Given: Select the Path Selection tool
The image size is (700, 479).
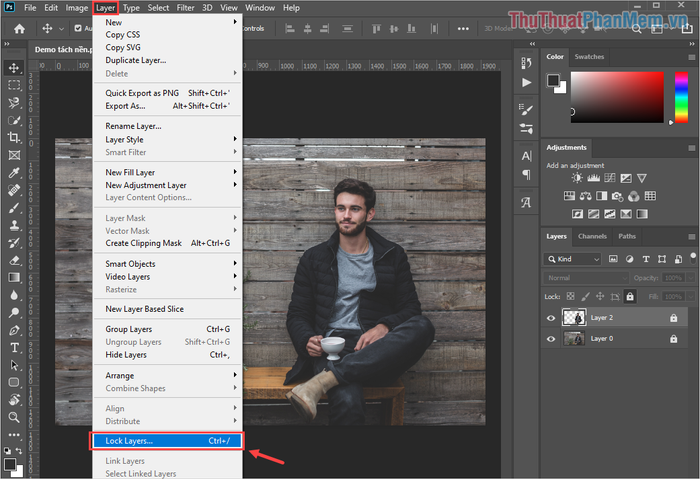Looking at the screenshot, I should click(x=14, y=365).
